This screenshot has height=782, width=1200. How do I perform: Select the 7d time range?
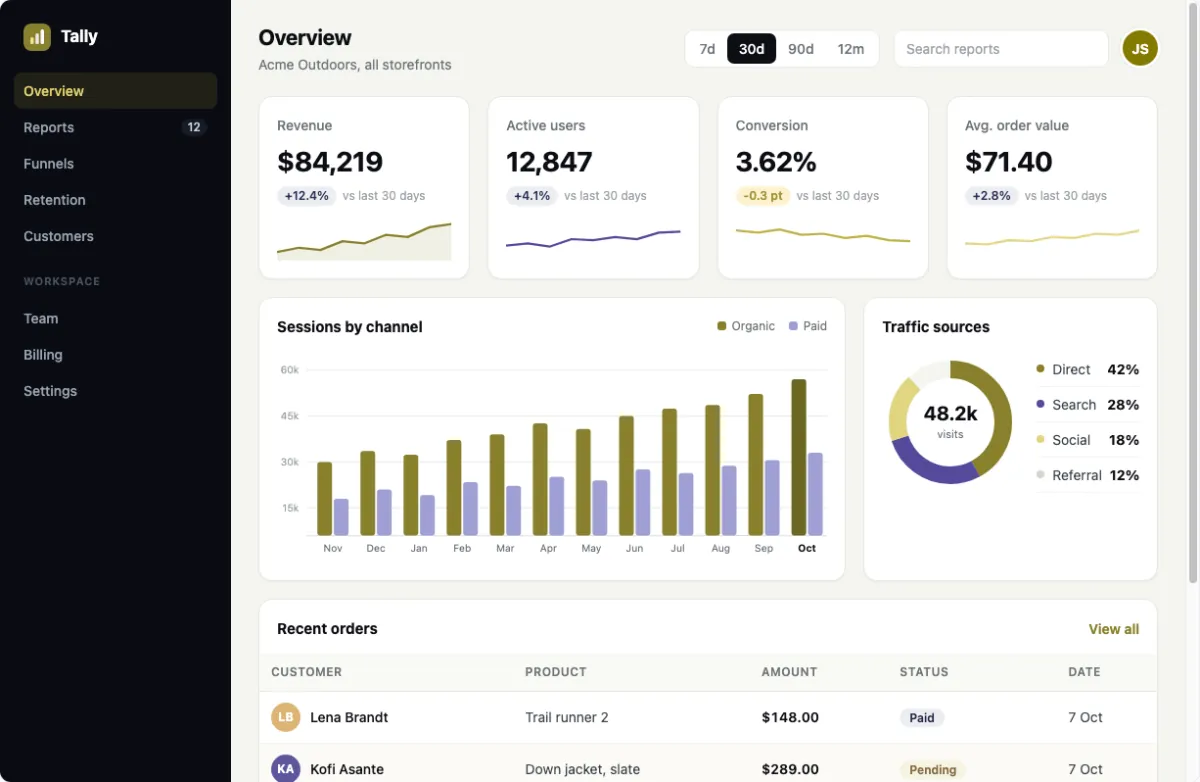click(x=707, y=49)
